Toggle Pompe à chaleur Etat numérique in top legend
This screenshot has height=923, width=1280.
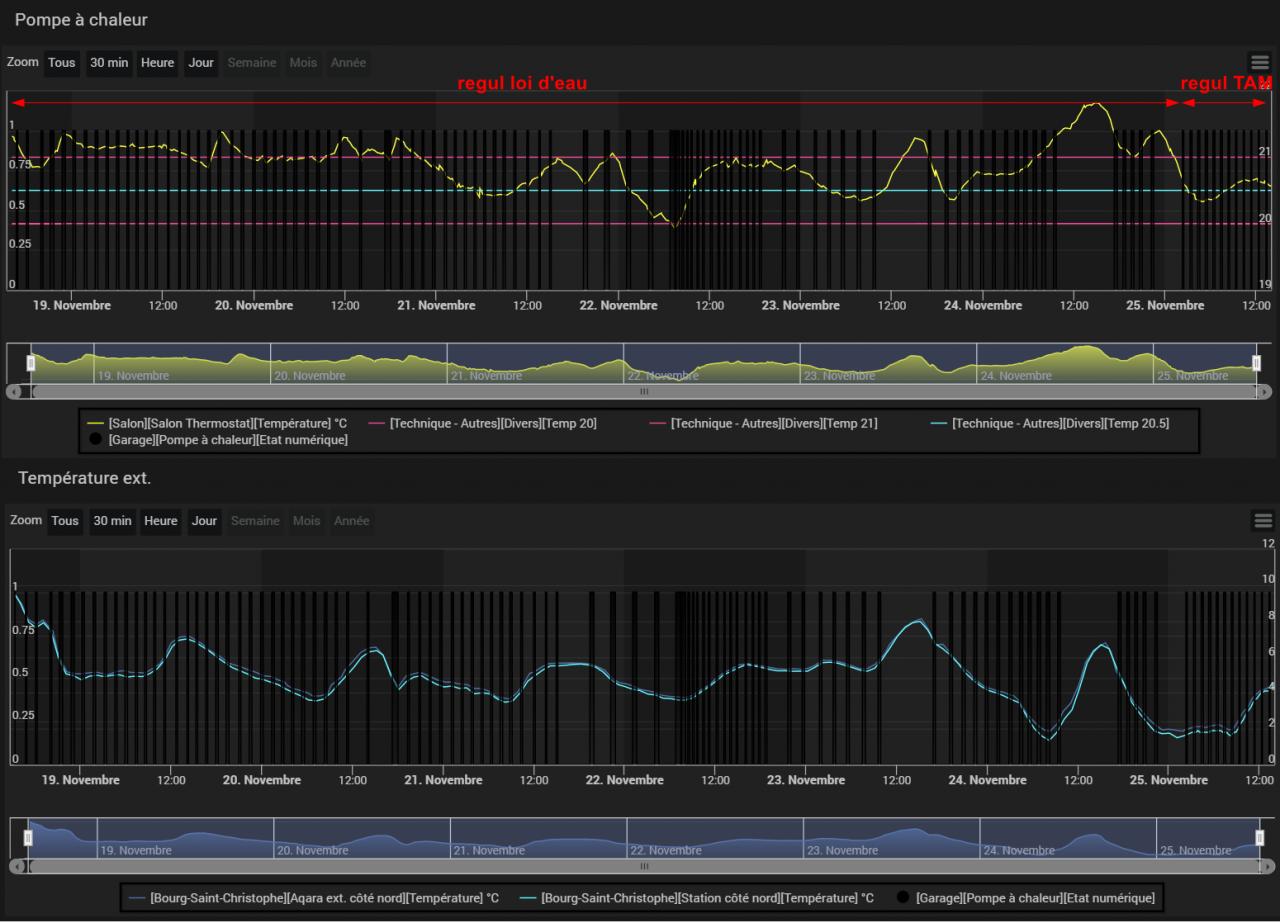tap(218, 440)
